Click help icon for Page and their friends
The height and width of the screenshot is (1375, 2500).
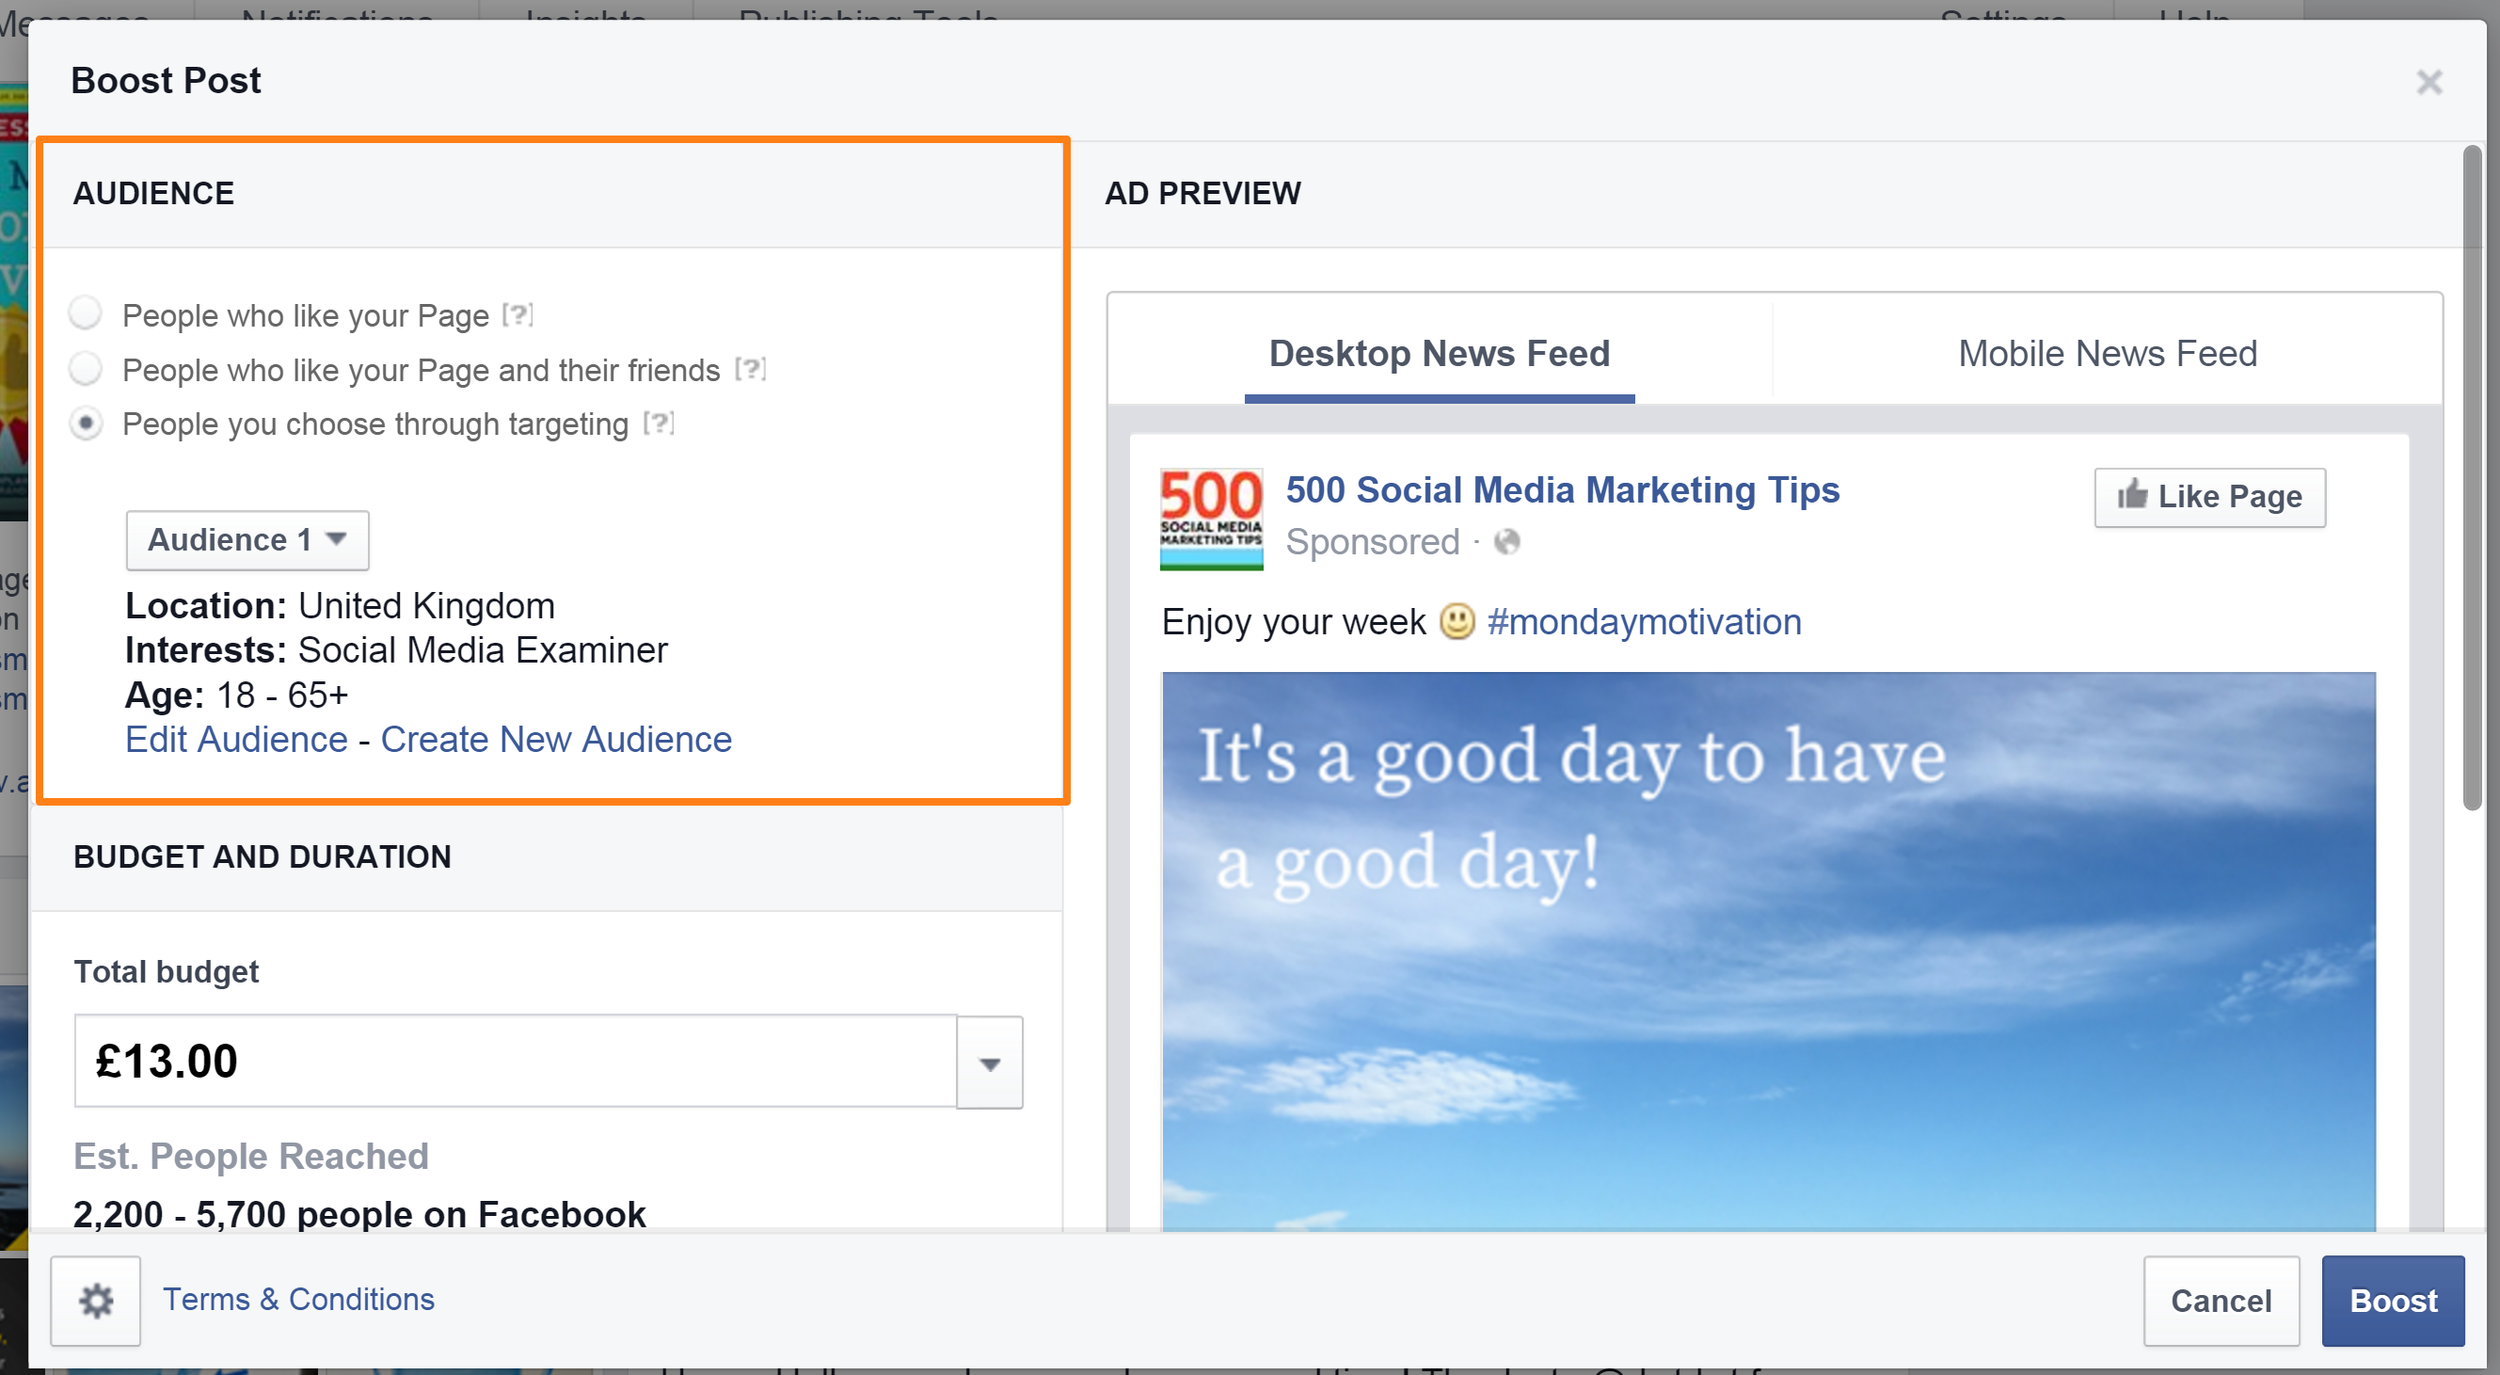[x=750, y=369]
